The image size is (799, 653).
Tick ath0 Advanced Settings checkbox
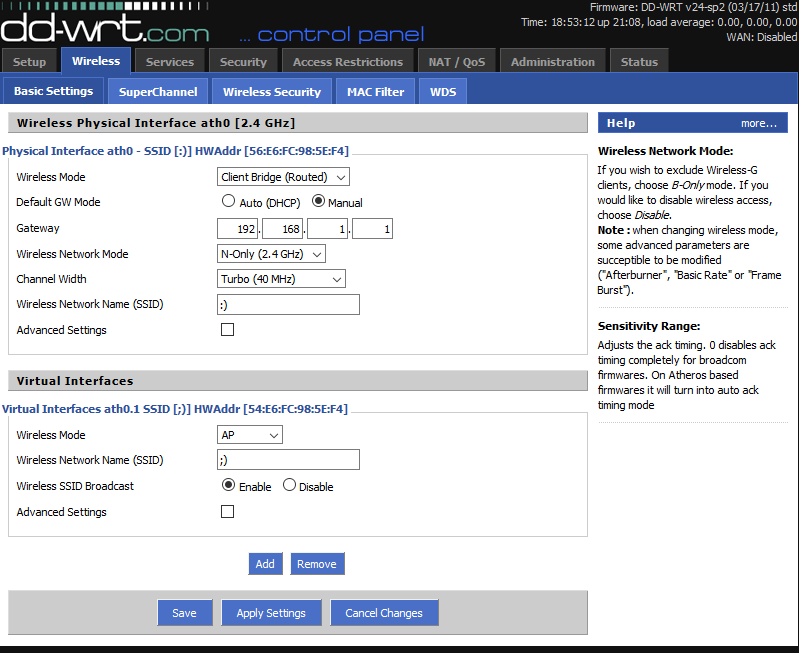point(227,330)
